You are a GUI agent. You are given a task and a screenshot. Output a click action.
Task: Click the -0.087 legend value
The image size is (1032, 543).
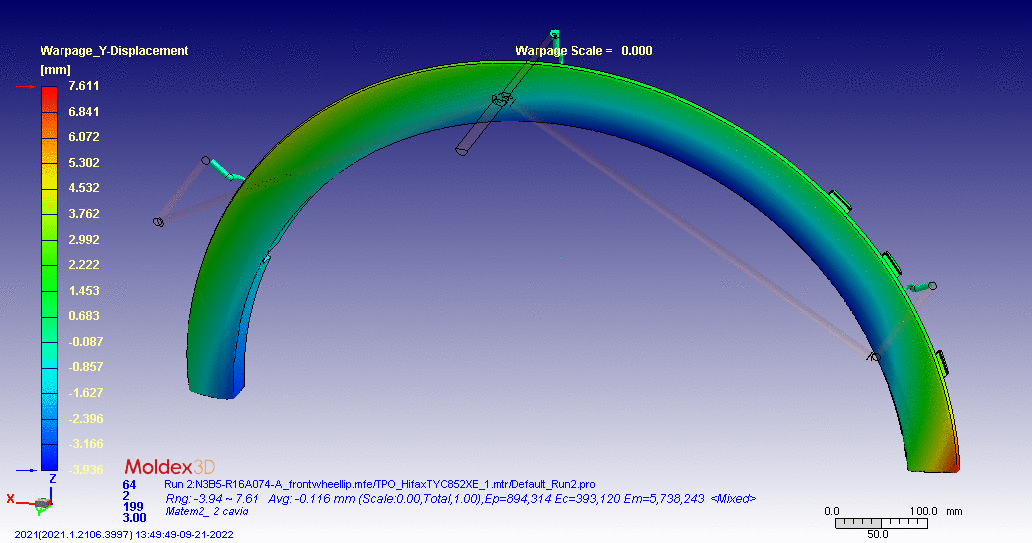pyautogui.click(x=83, y=341)
